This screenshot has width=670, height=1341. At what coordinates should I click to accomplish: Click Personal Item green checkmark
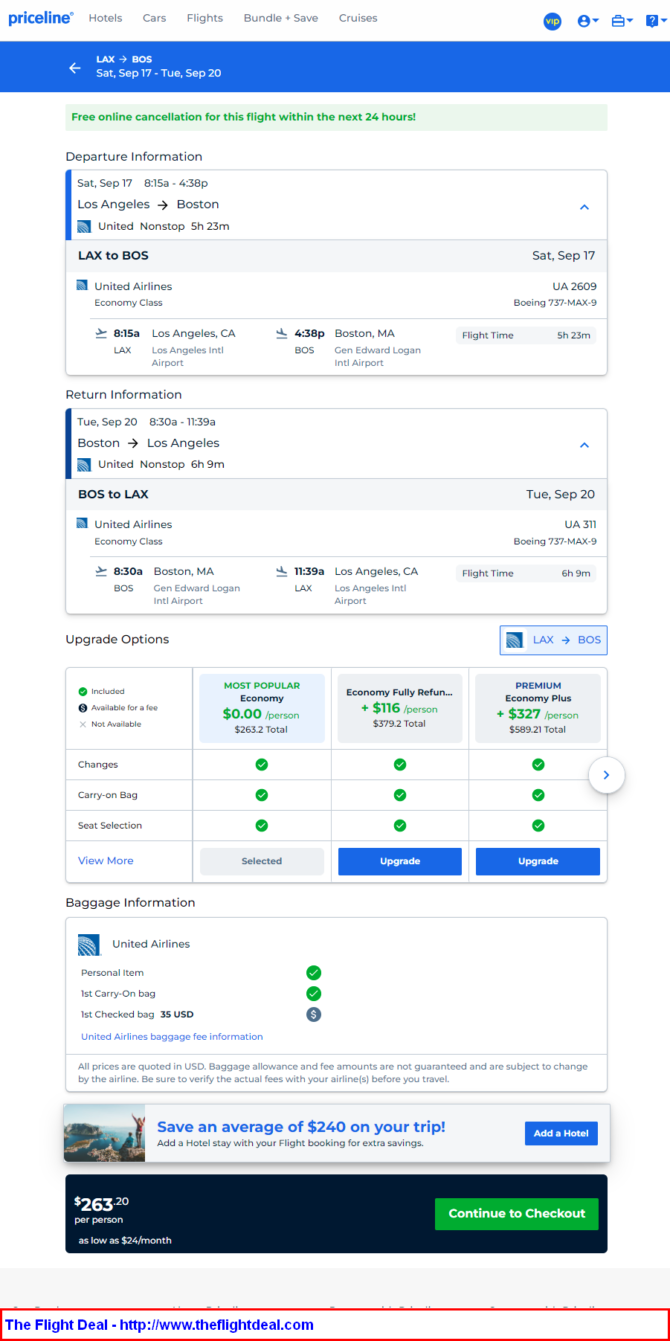pos(314,973)
